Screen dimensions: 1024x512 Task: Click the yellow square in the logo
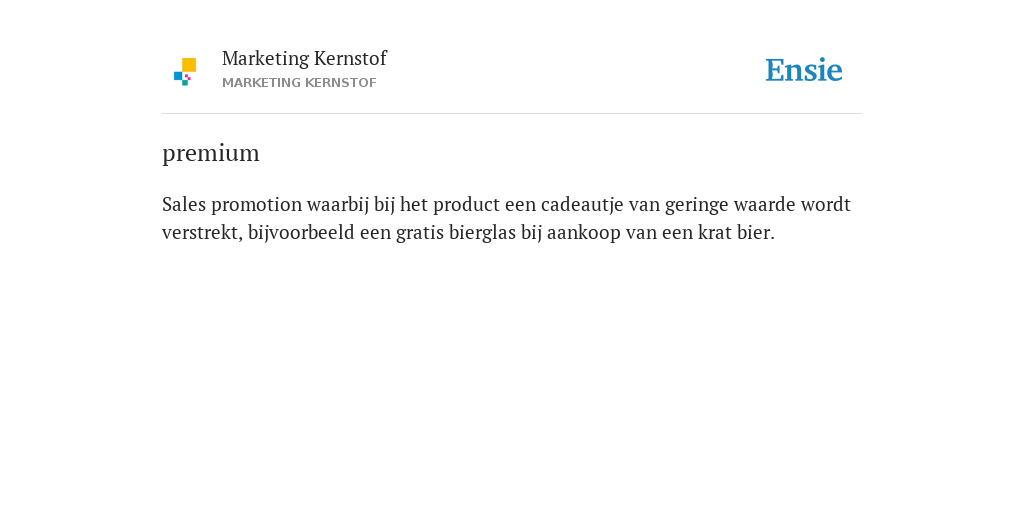189,65
